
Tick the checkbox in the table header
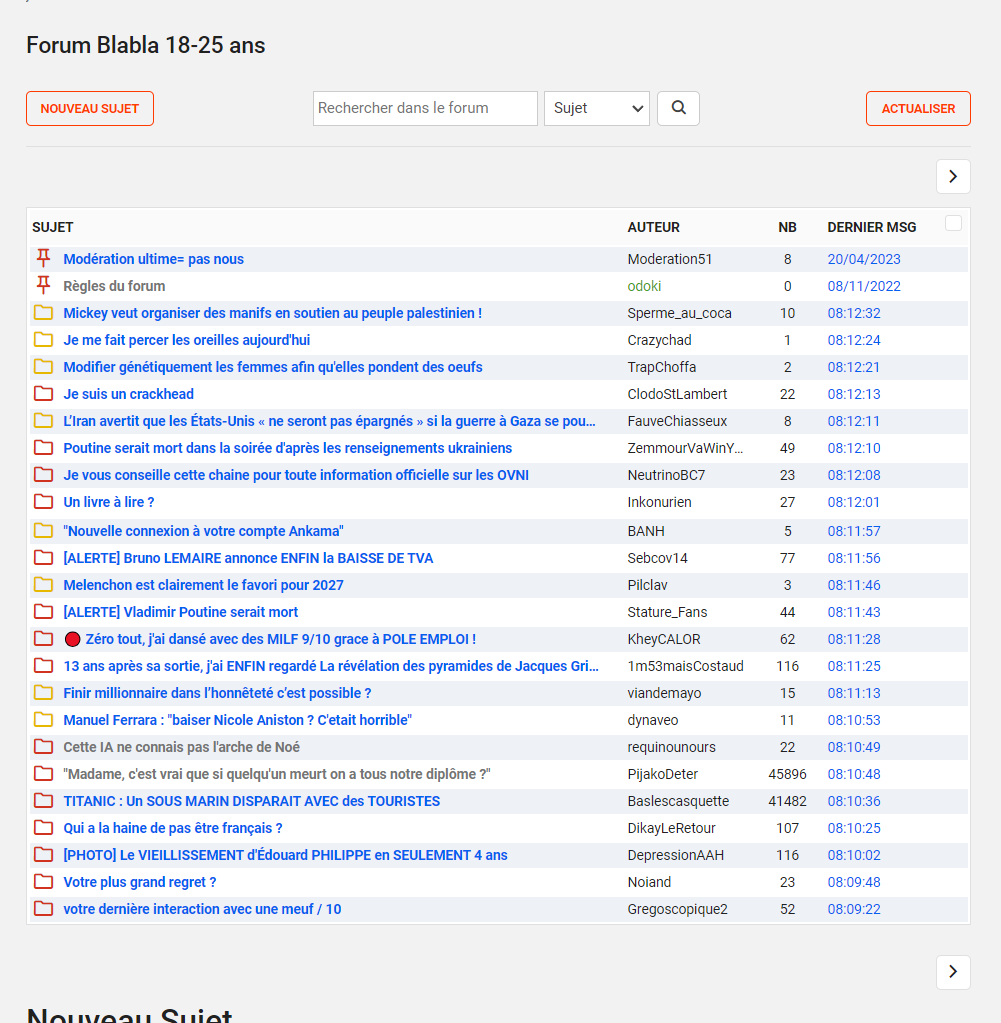(953, 223)
